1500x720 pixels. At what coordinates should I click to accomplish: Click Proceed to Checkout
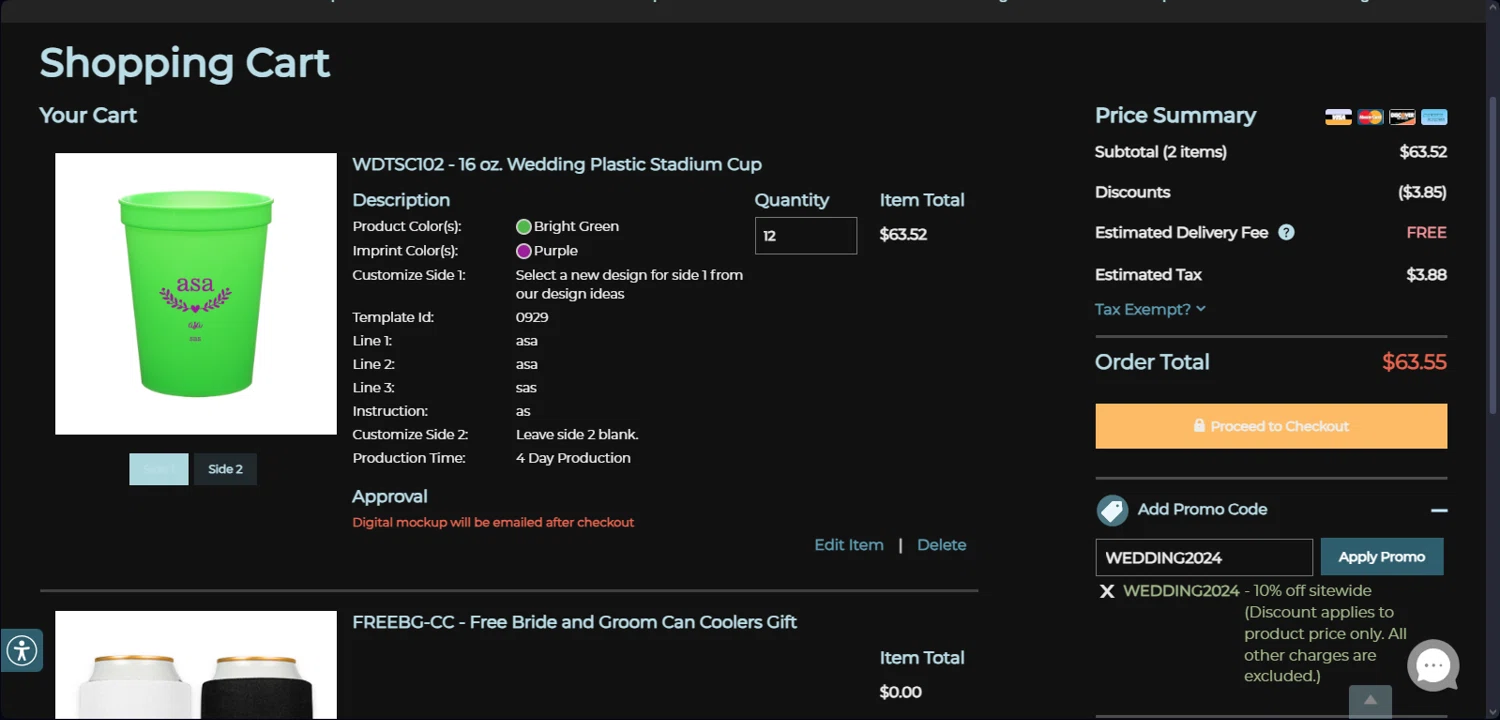(x=1270, y=426)
